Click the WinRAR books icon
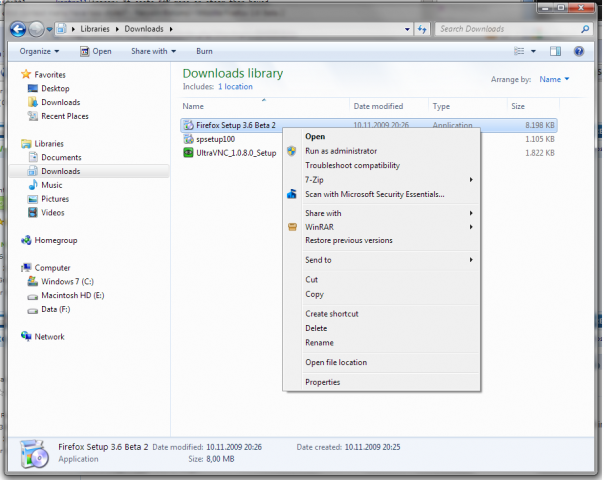 [292, 227]
